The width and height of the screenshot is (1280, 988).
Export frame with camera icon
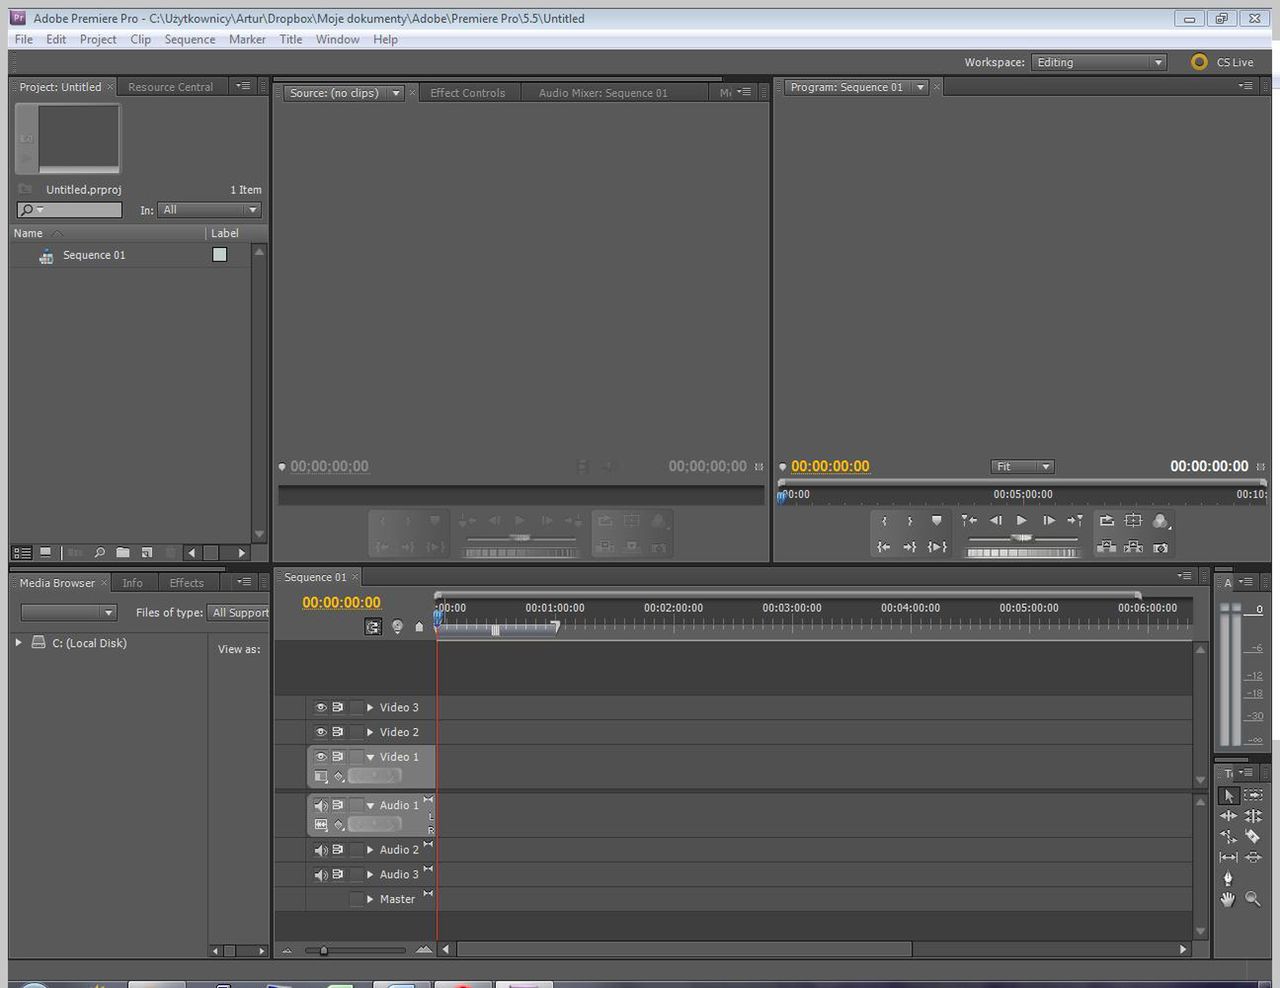click(x=1160, y=547)
